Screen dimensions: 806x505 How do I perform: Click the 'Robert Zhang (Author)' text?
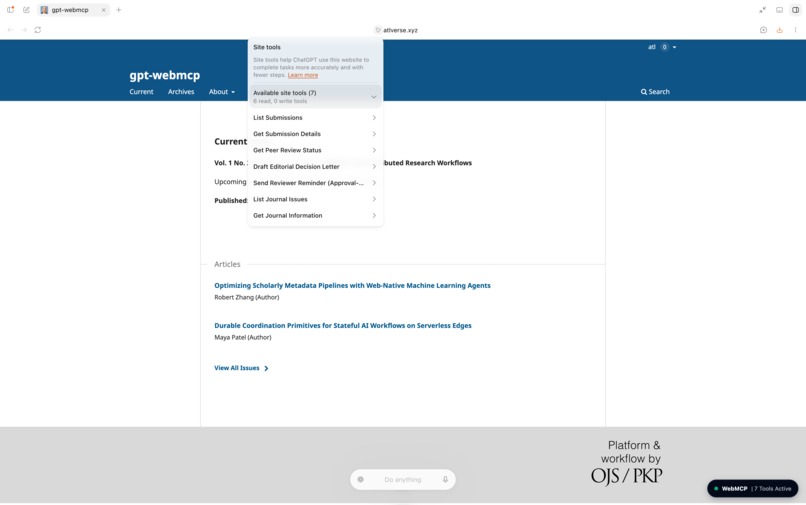pyautogui.click(x=247, y=297)
